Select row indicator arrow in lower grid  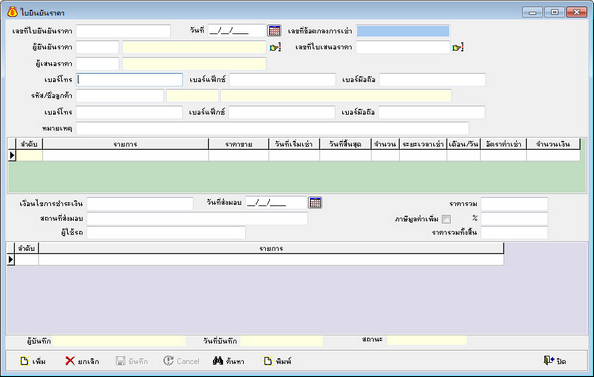11,260
